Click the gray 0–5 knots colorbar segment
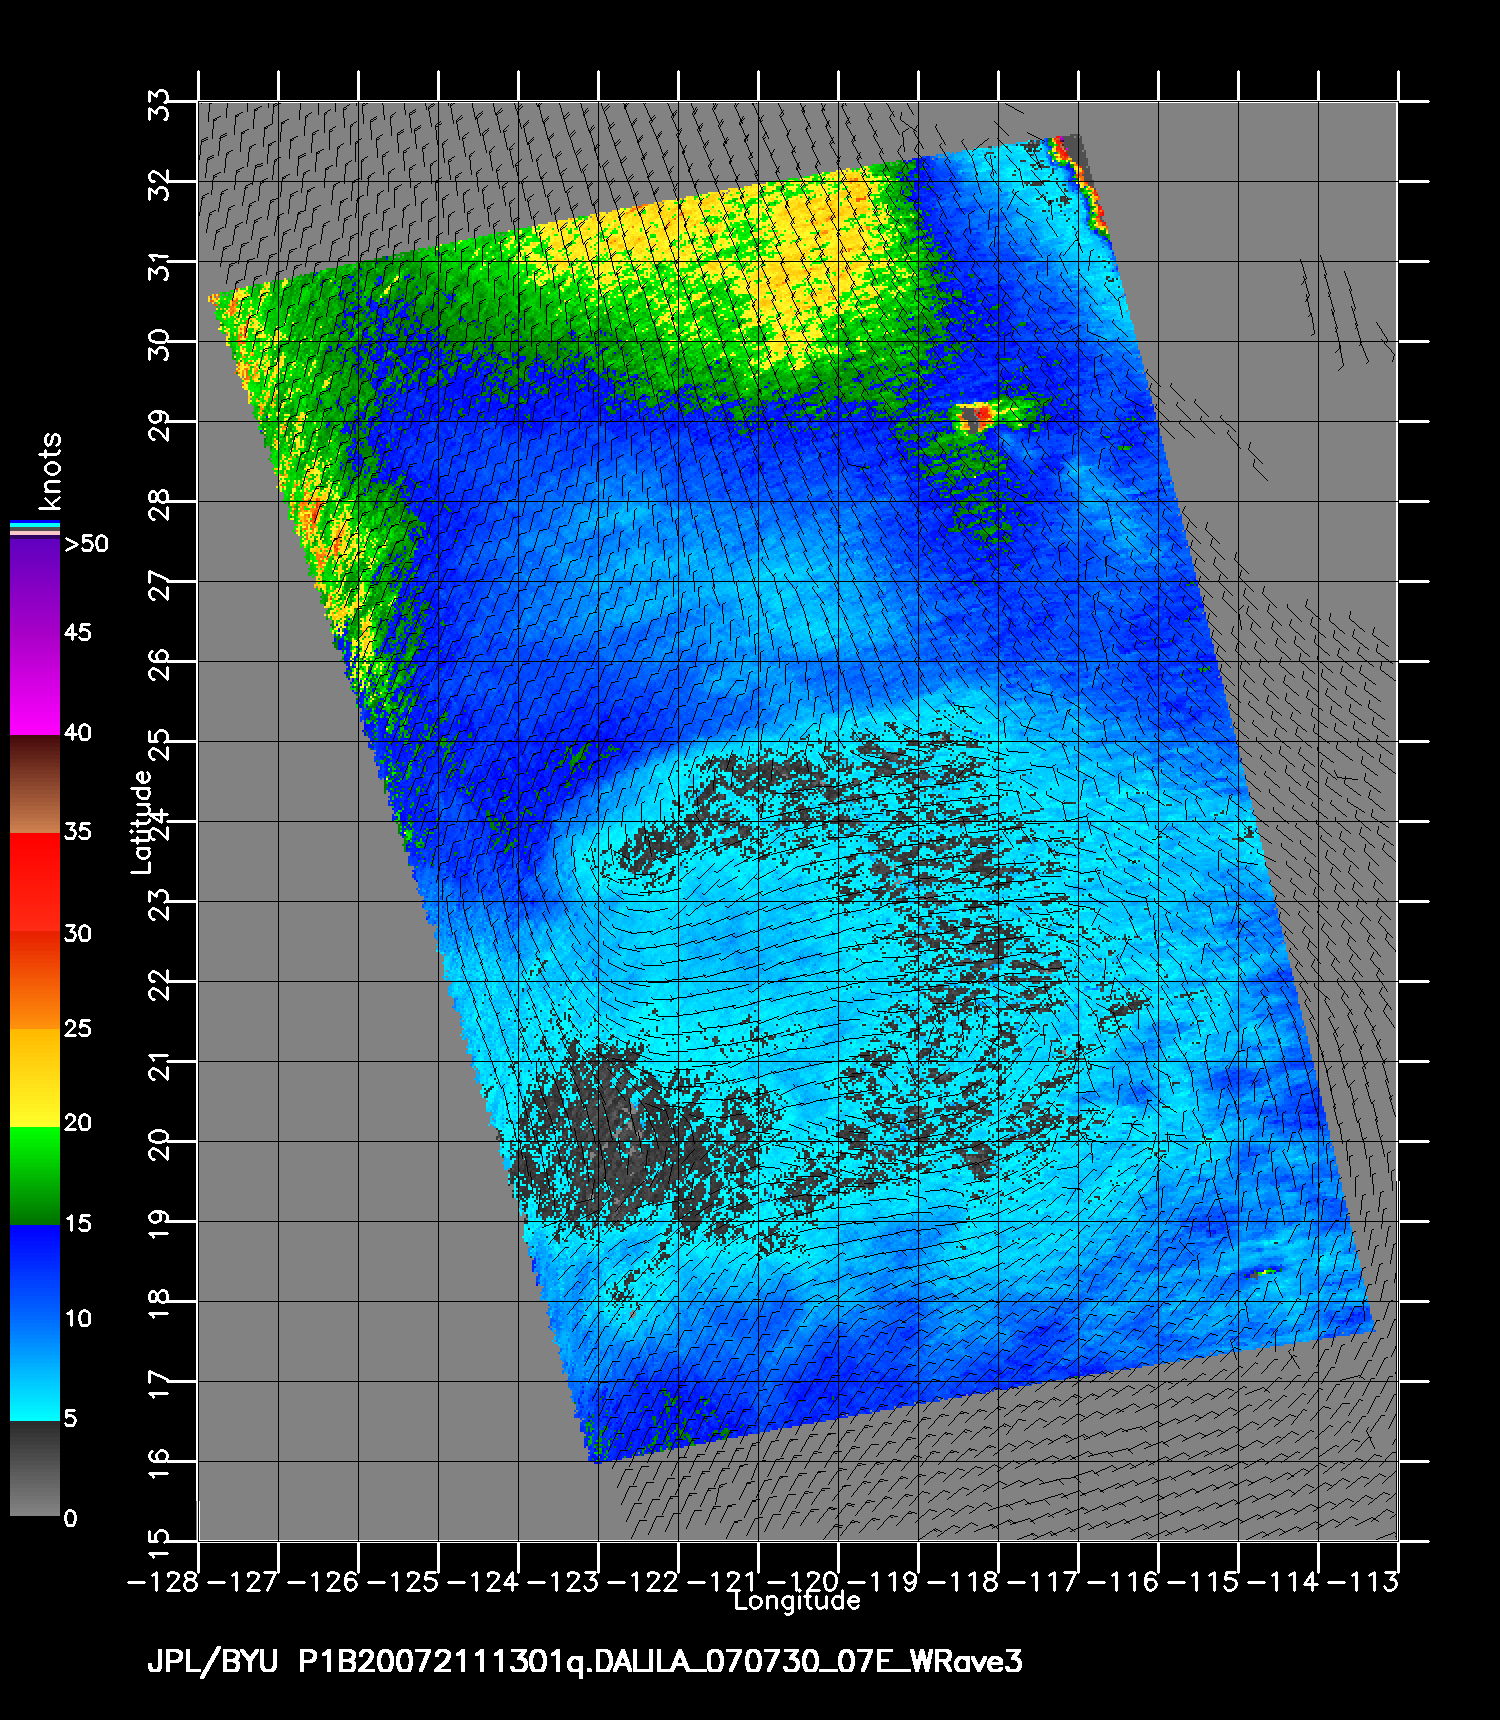Image resolution: width=1500 pixels, height=1720 pixels. (35, 1468)
